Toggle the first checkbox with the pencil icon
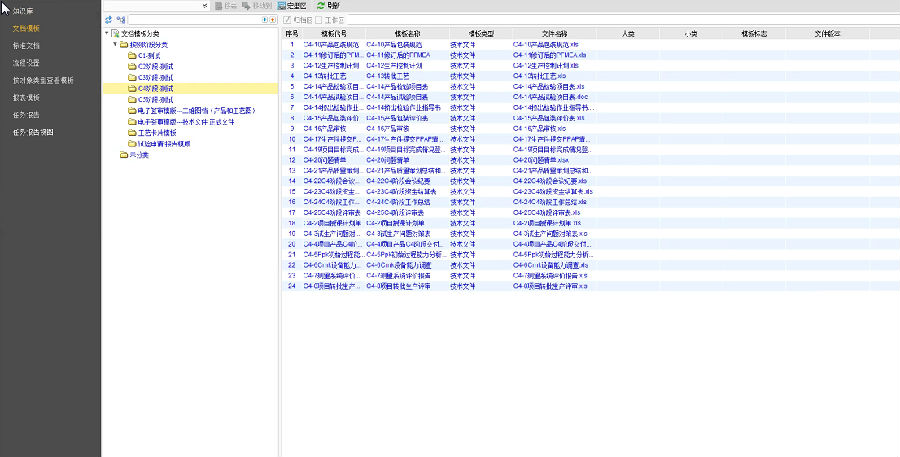 pos(288,19)
